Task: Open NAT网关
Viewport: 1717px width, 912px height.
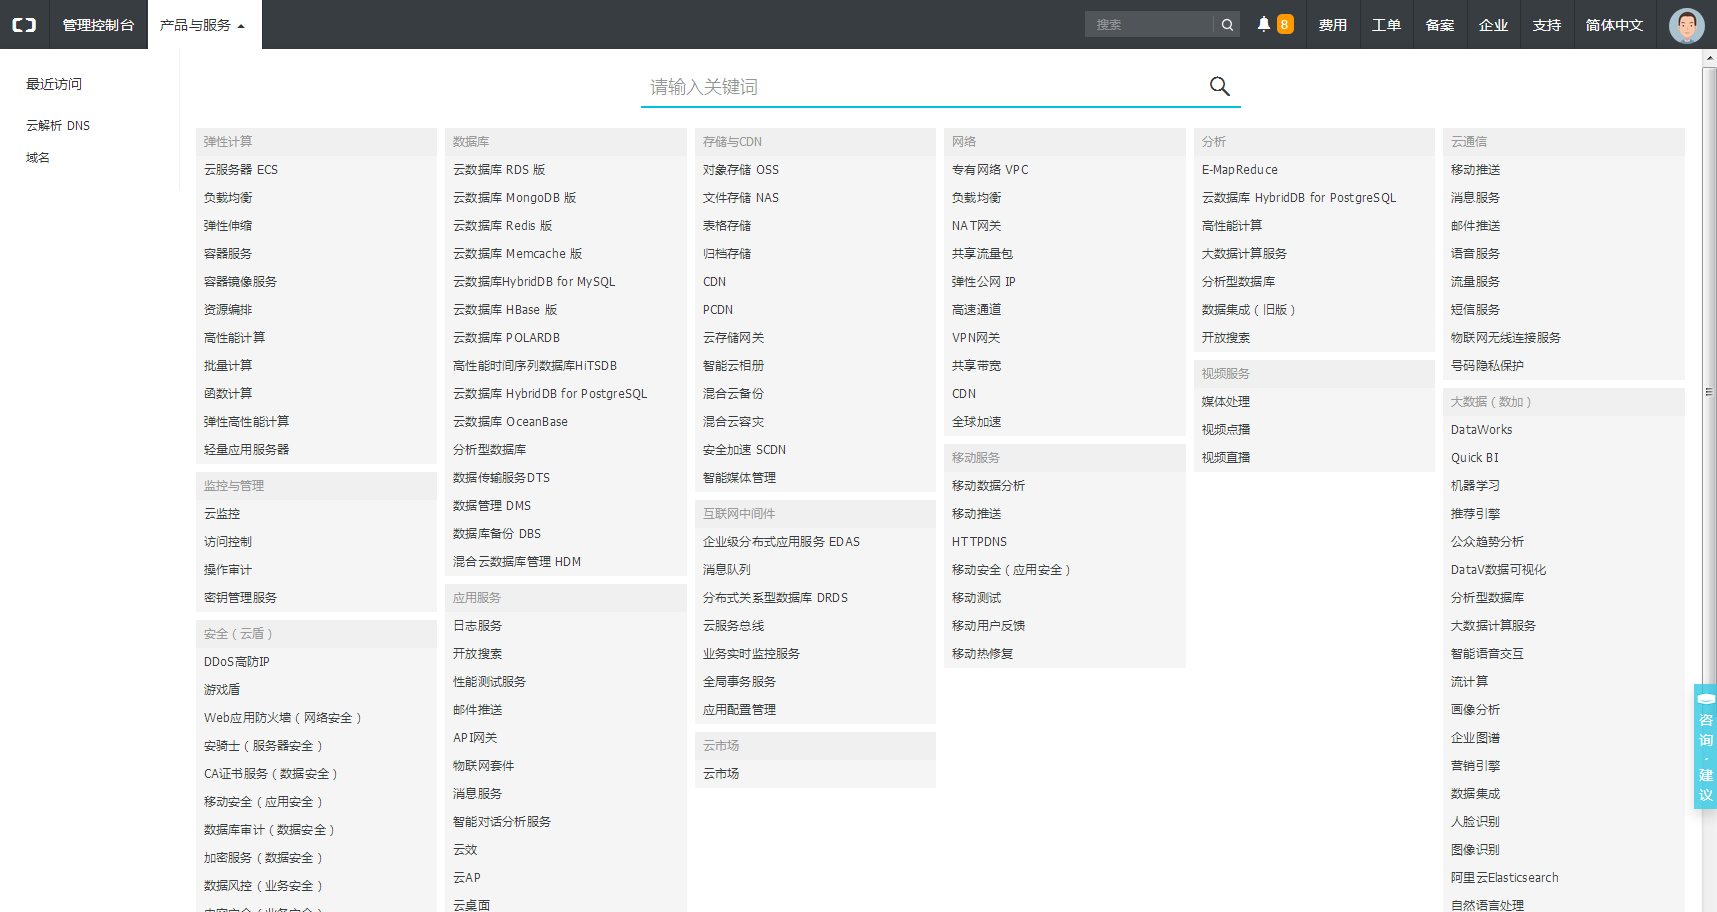Action: click(977, 226)
